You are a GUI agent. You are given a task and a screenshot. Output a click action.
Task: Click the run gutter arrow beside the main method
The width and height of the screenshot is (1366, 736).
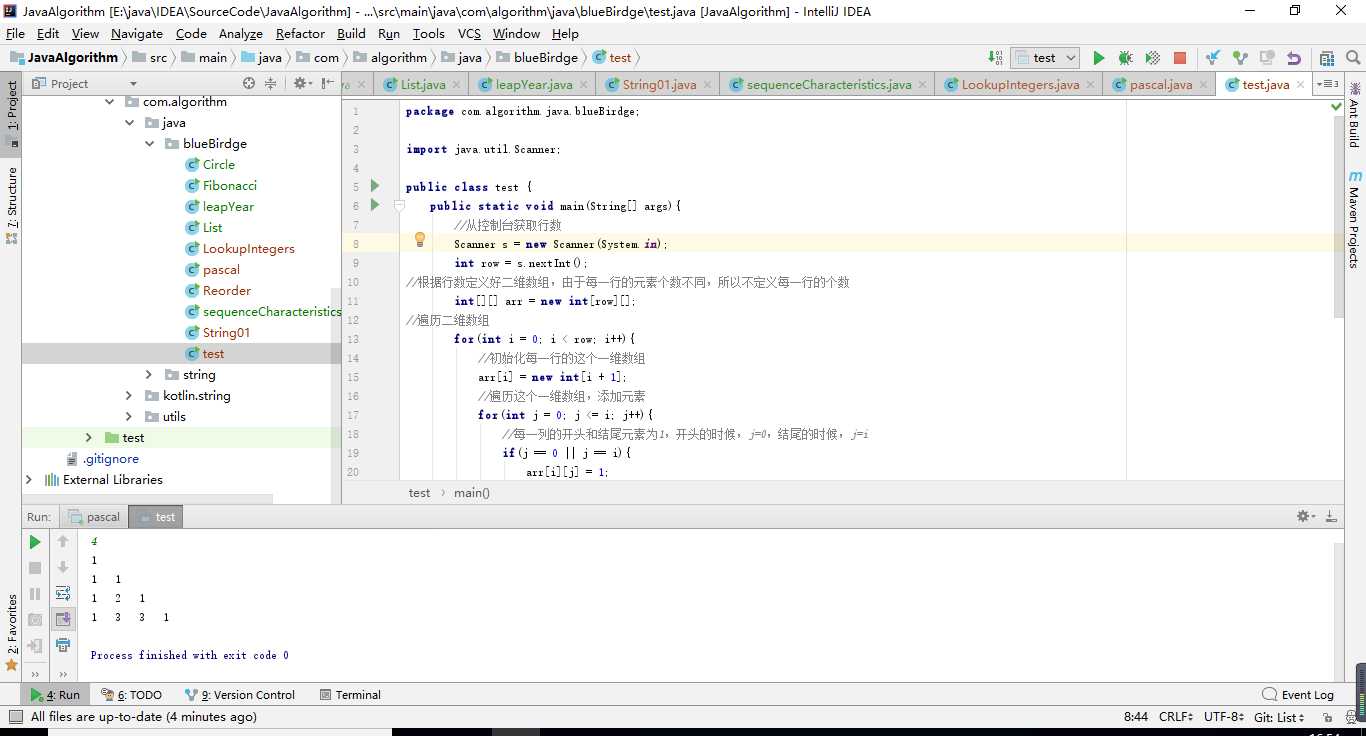tap(375, 205)
